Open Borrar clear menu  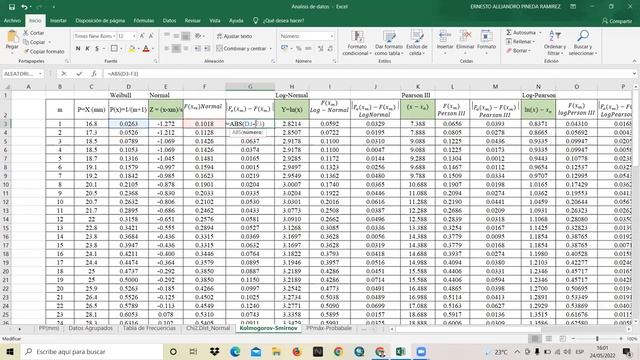coord(518,51)
